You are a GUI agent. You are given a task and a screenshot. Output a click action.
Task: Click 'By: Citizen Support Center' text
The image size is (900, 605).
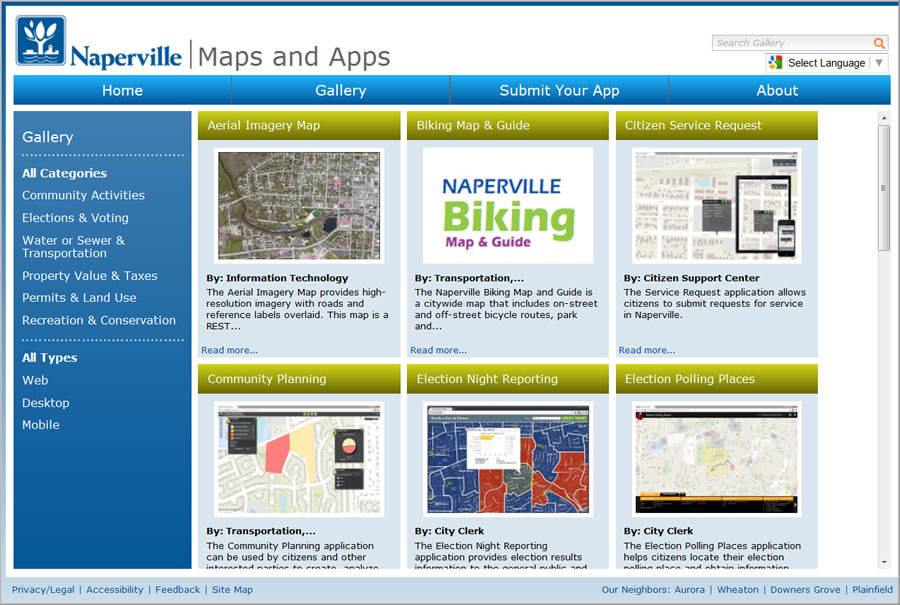[692, 278]
